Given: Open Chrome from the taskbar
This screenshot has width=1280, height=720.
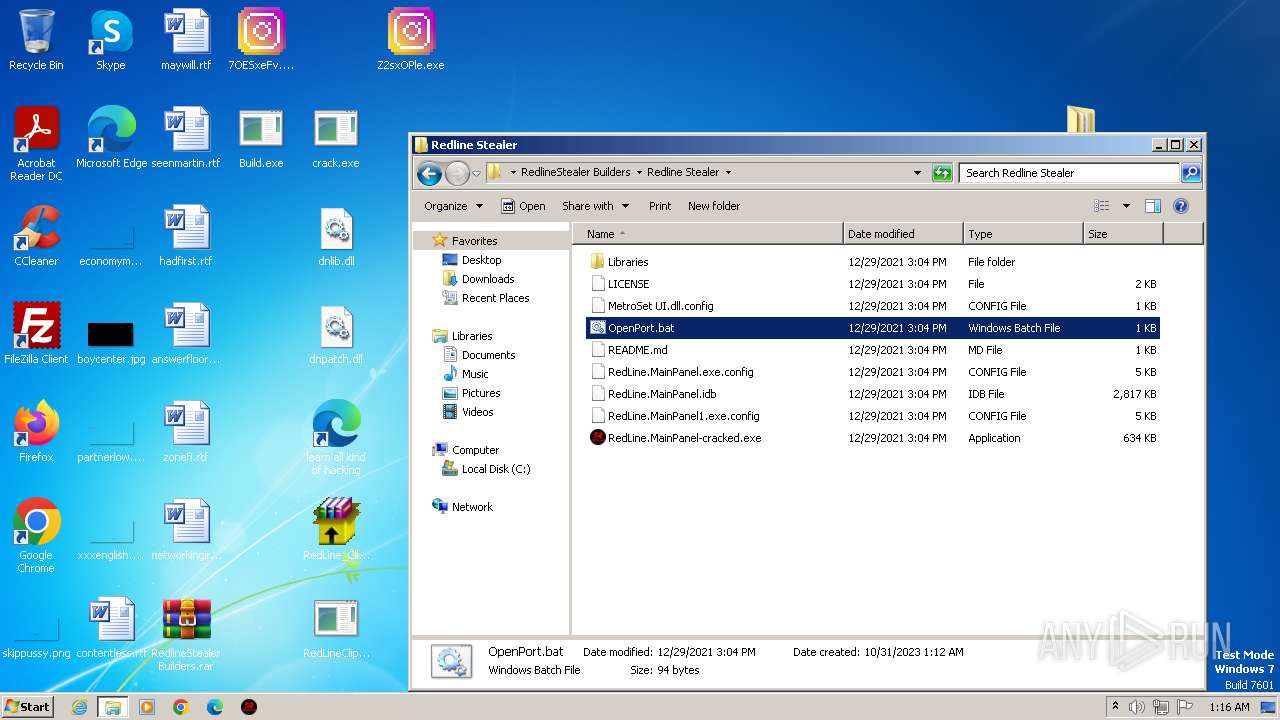Looking at the screenshot, I should [180, 707].
